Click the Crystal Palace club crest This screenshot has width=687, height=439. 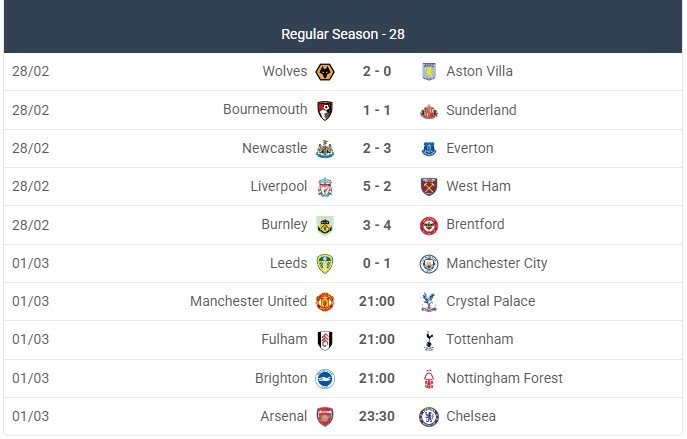pos(429,302)
